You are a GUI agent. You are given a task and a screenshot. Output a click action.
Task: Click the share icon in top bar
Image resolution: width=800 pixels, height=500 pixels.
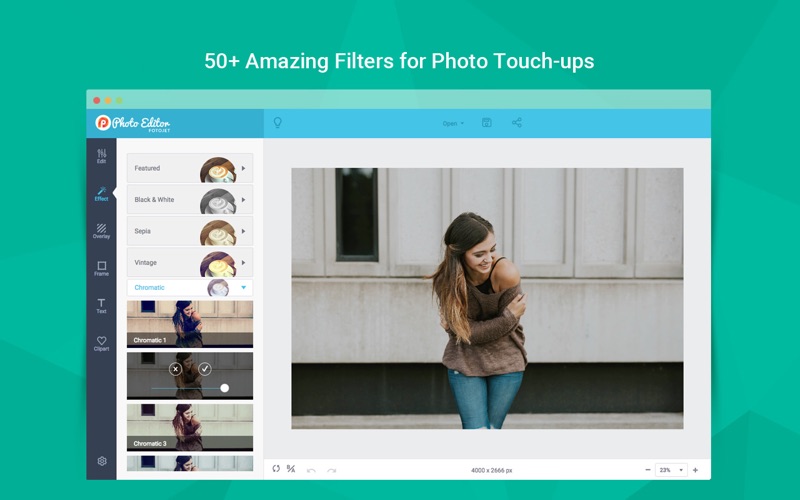coord(517,122)
